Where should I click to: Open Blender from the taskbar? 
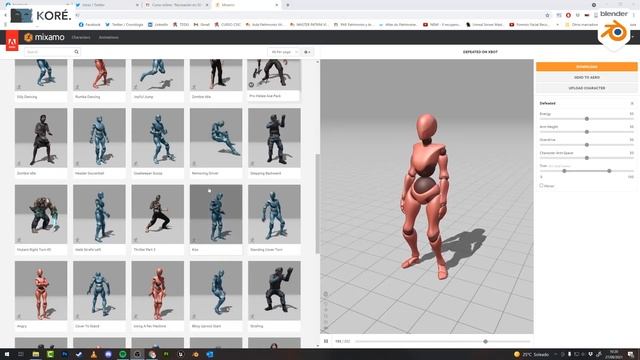[x=195, y=354]
